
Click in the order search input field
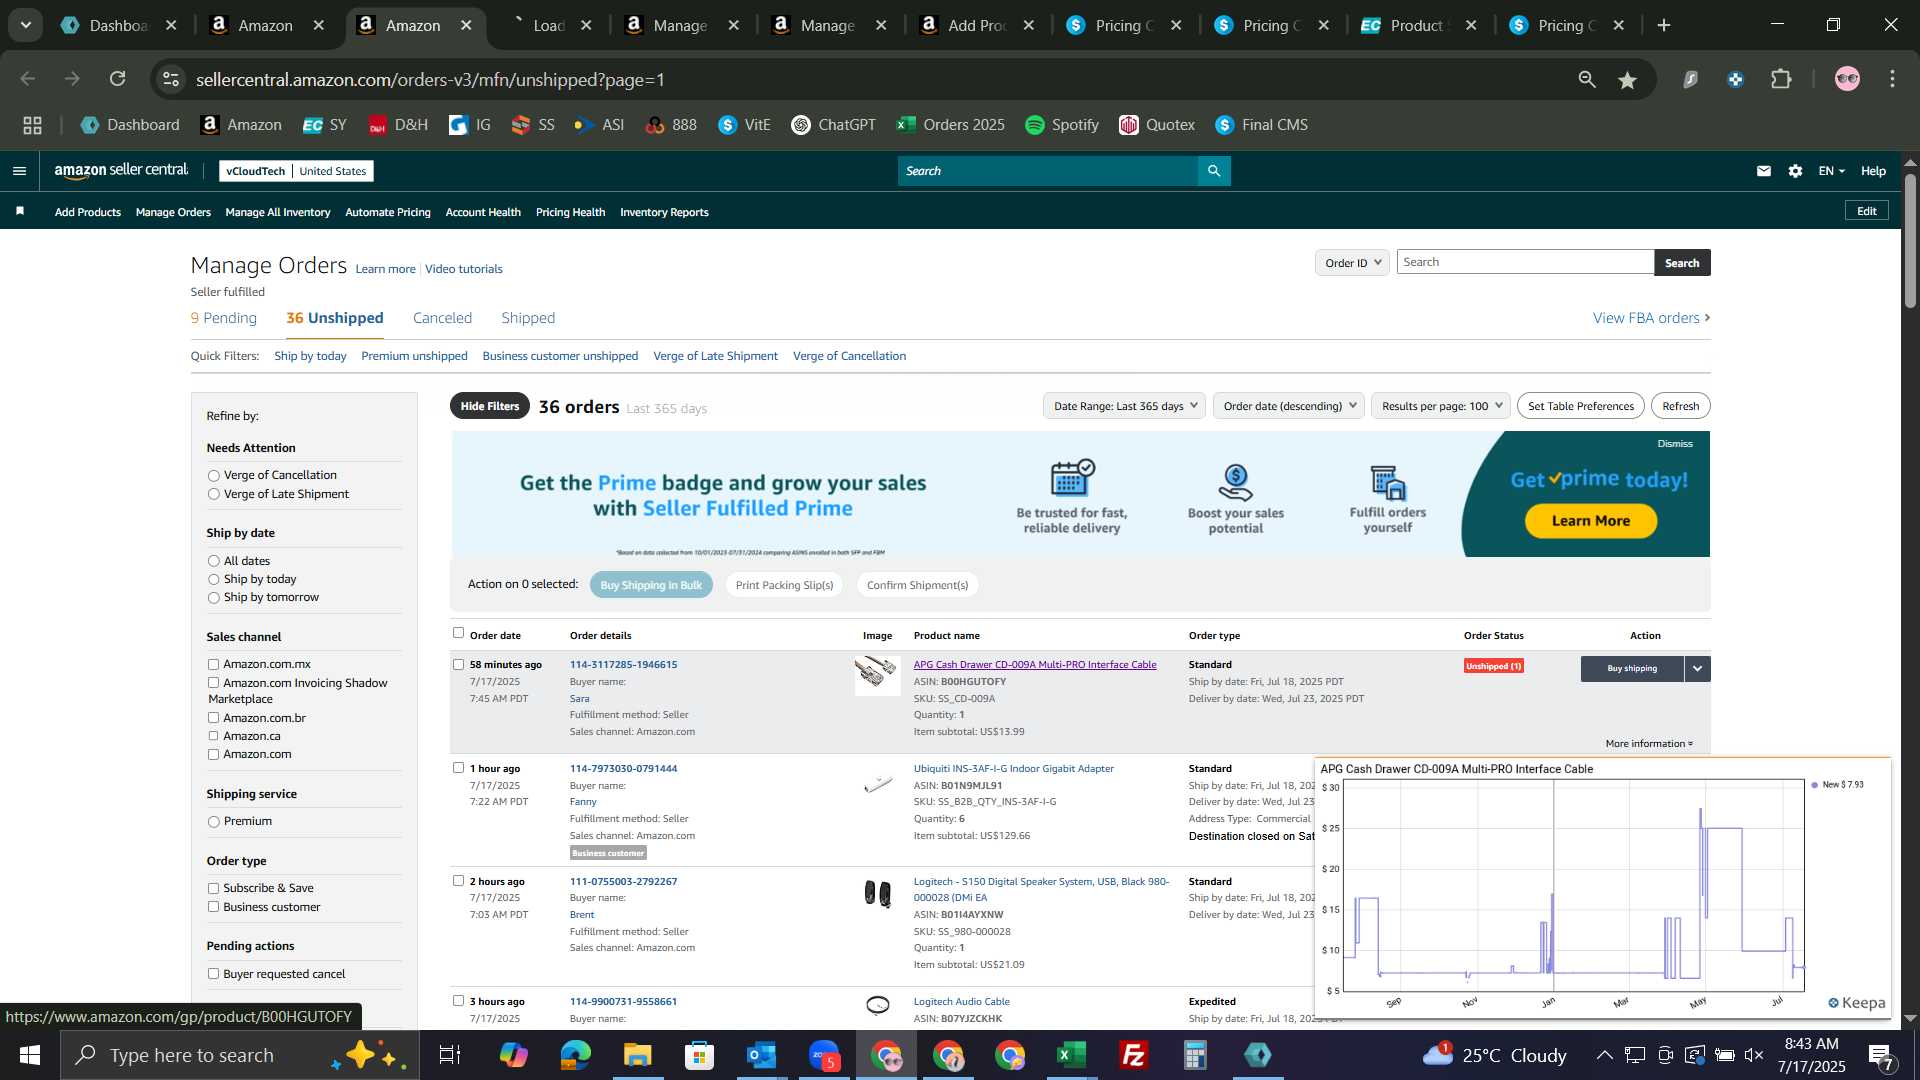(x=1525, y=262)
